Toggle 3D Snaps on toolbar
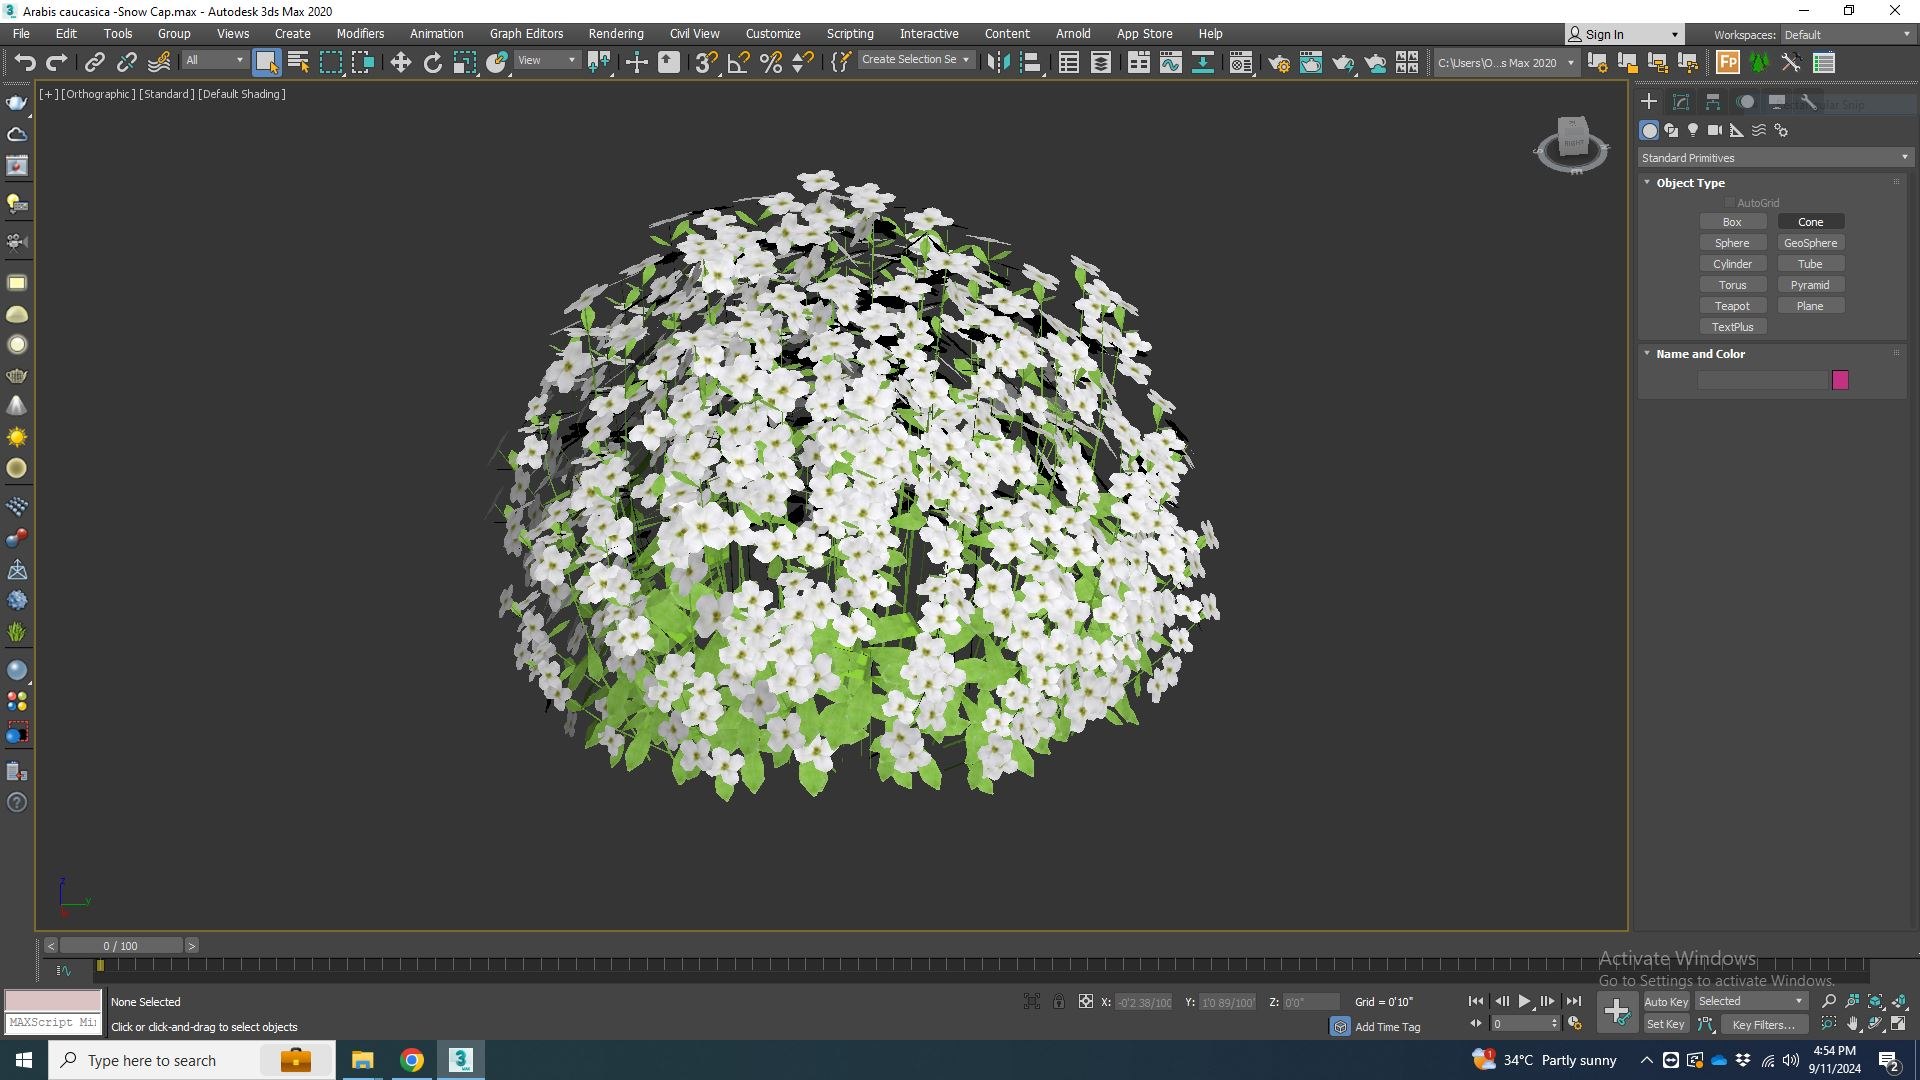1920x1080 pixels. pos(706,63)
